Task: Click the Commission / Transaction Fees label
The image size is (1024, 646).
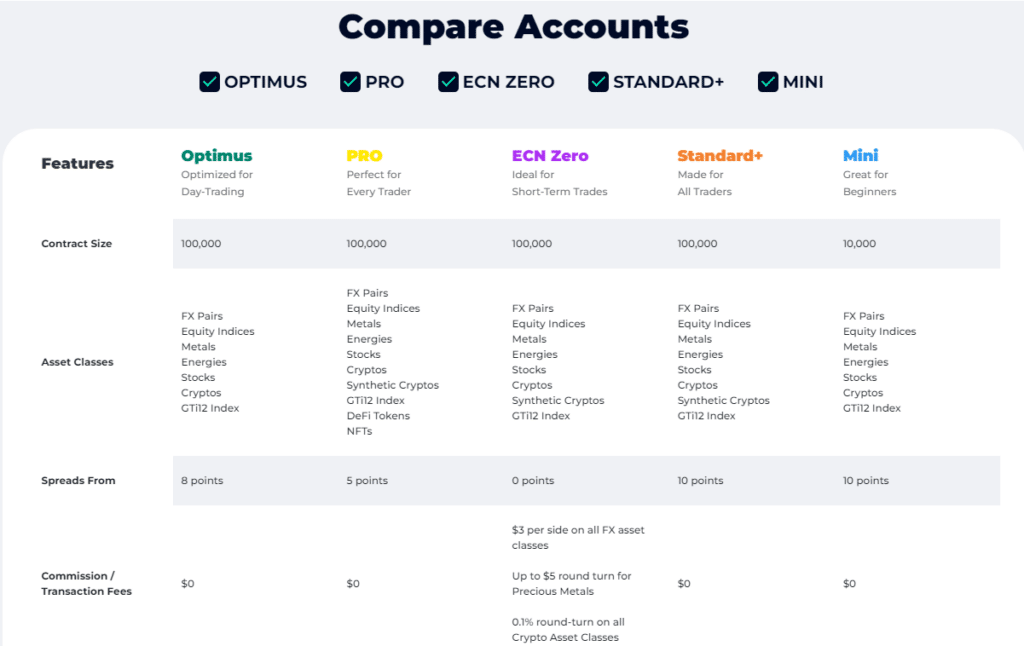Action: click(86, 583)
